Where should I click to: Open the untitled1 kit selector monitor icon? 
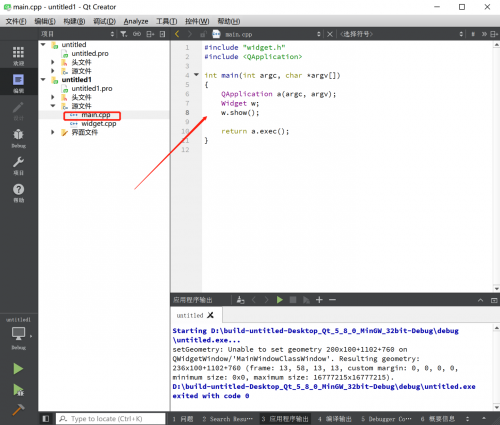[18, 333]
